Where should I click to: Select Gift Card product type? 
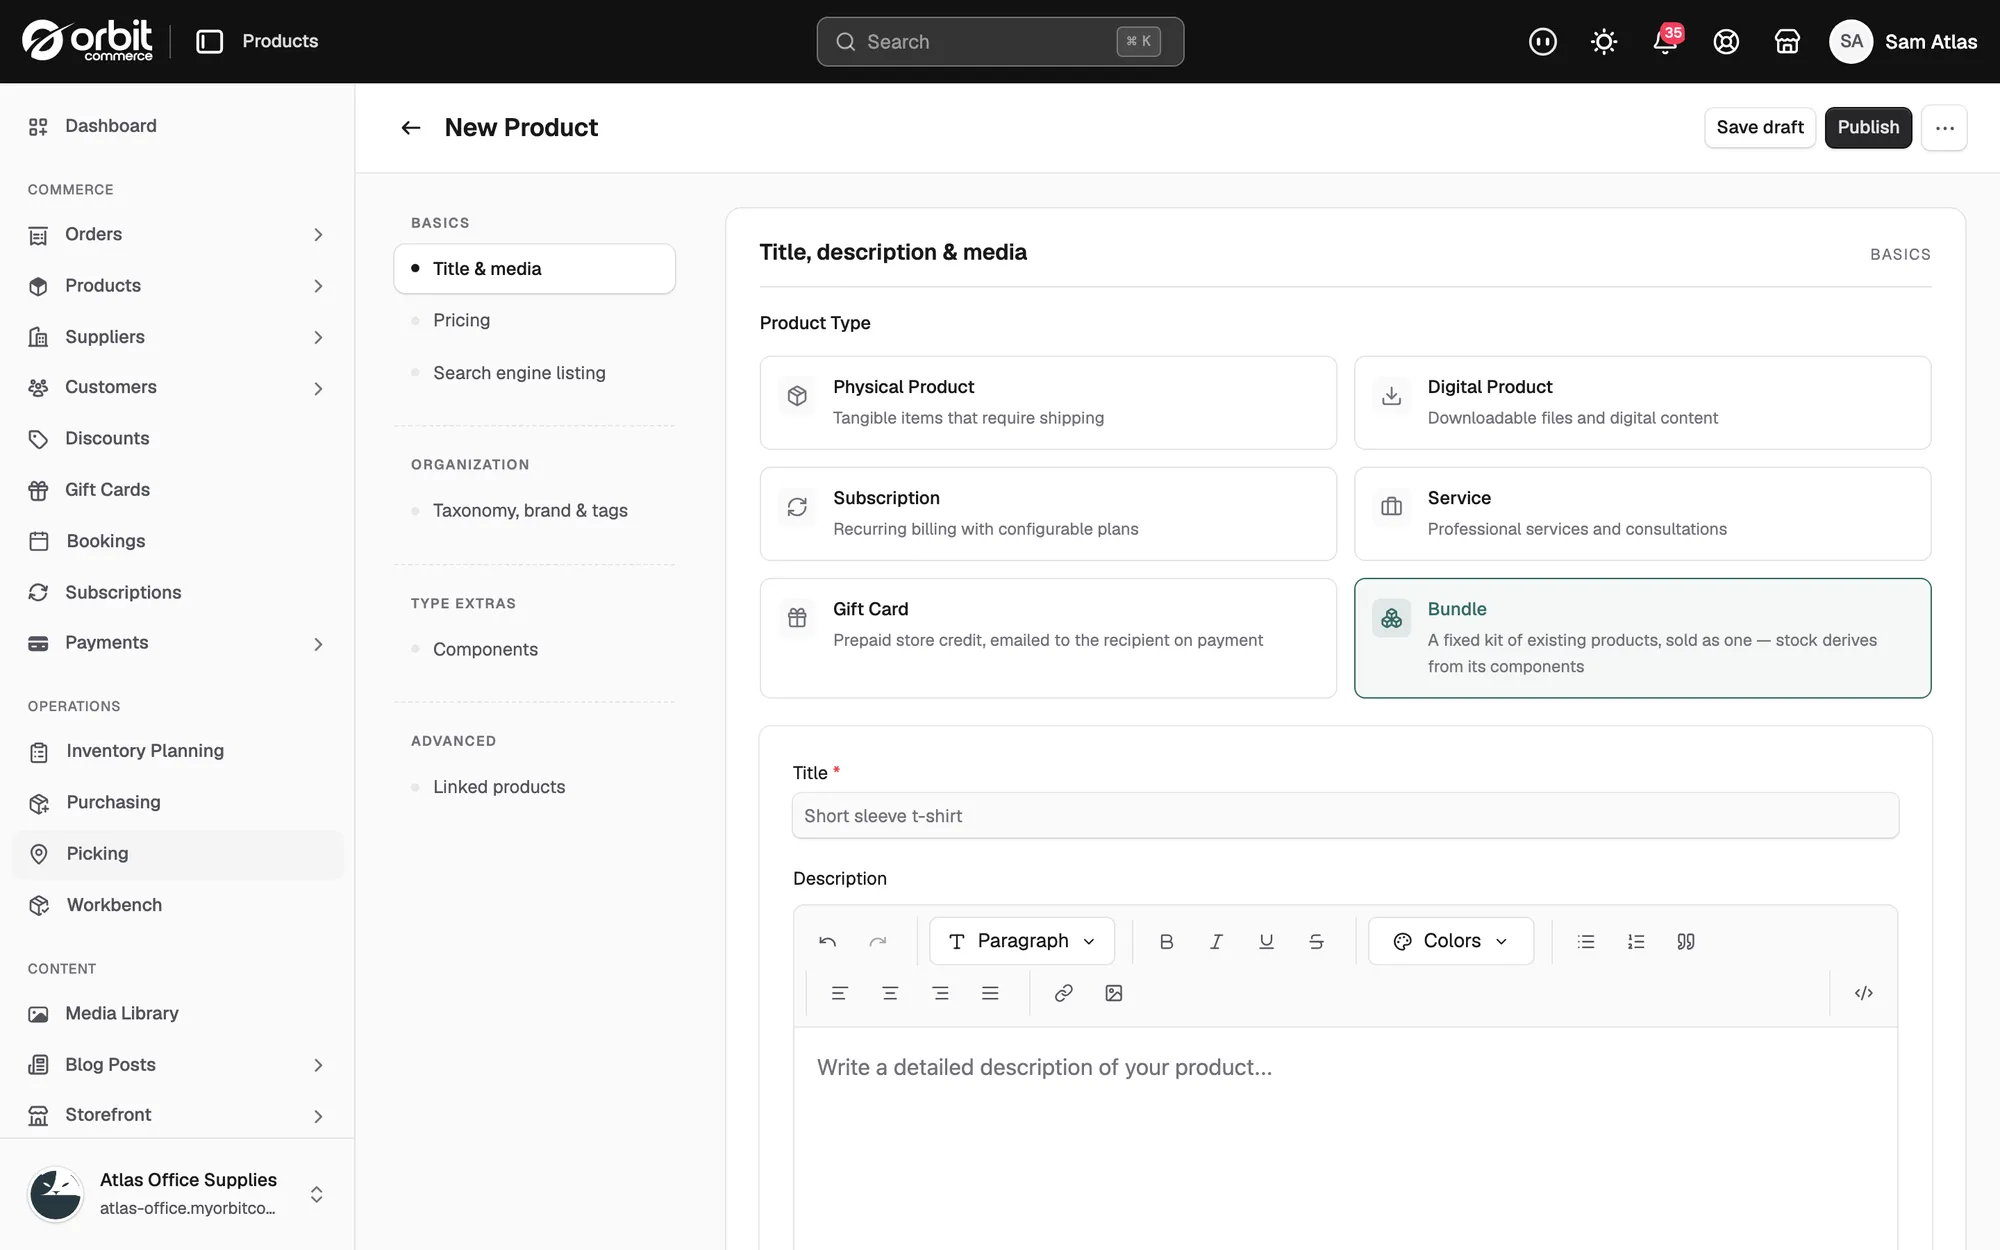[x=1048, y=638]
